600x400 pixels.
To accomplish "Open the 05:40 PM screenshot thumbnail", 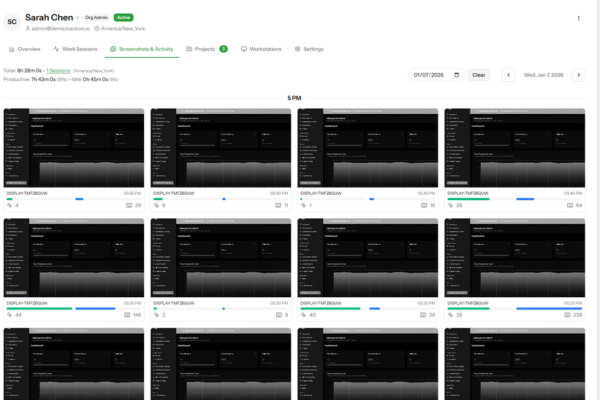I will 515,148.
